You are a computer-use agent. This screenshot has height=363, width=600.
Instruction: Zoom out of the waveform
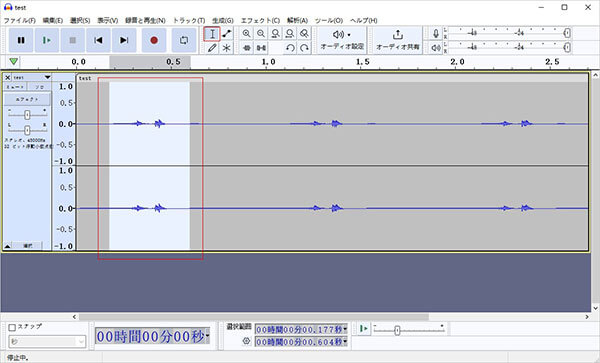261,34
